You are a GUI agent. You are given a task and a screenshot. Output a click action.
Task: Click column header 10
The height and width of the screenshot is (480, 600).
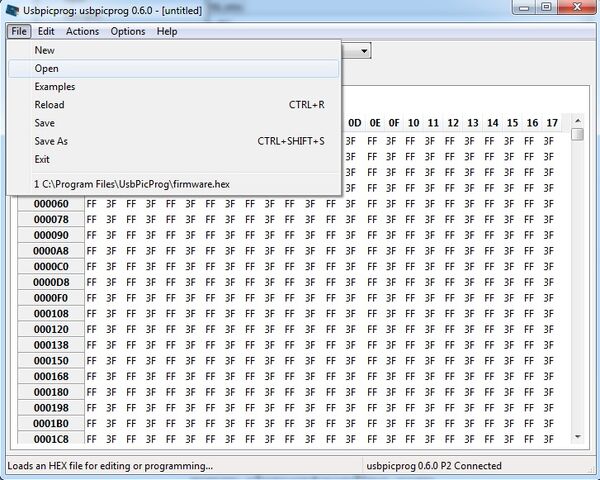[413, 123]
